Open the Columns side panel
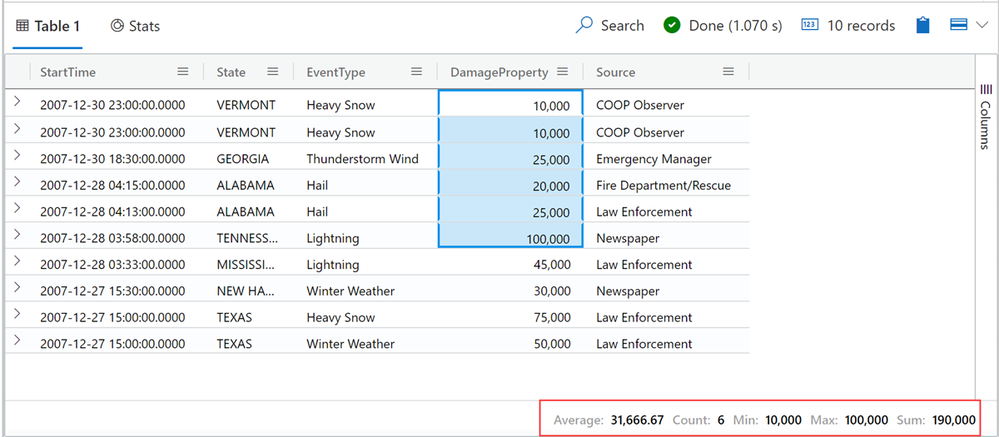This screenshot has height=437, width=999. [x=986, y=116]
